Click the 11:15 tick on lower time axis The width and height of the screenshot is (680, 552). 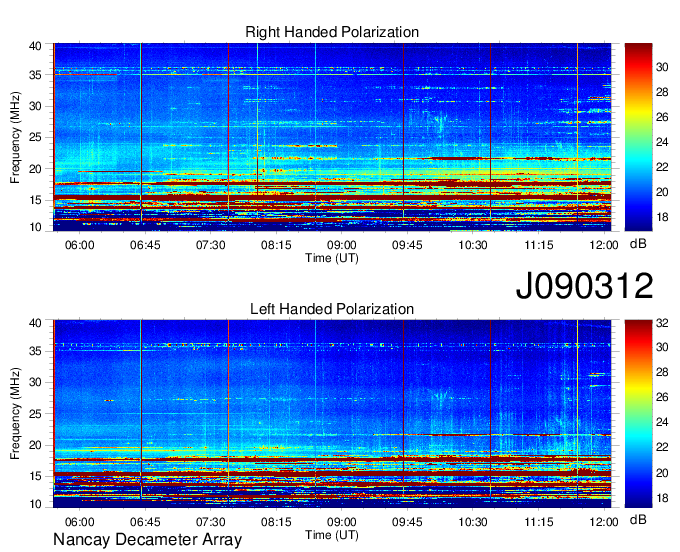[x=538, y=522]
